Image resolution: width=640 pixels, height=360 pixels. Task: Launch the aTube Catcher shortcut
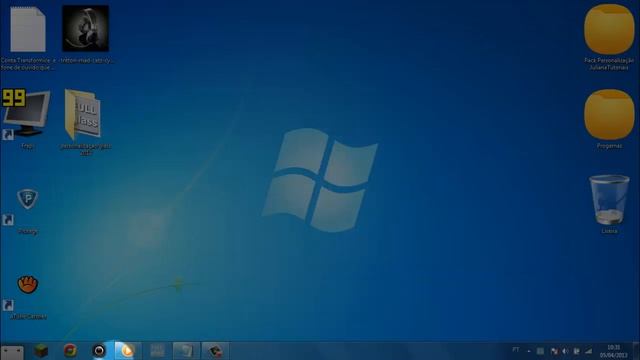[x=27, y=284]
